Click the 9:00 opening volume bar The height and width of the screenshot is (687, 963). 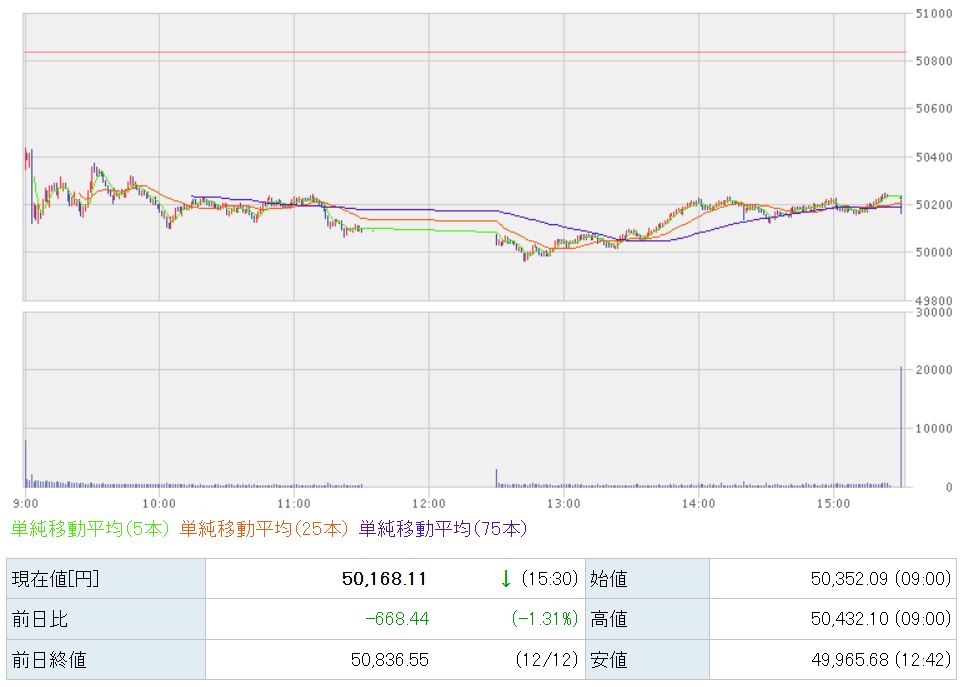click(x=25, y=463)
